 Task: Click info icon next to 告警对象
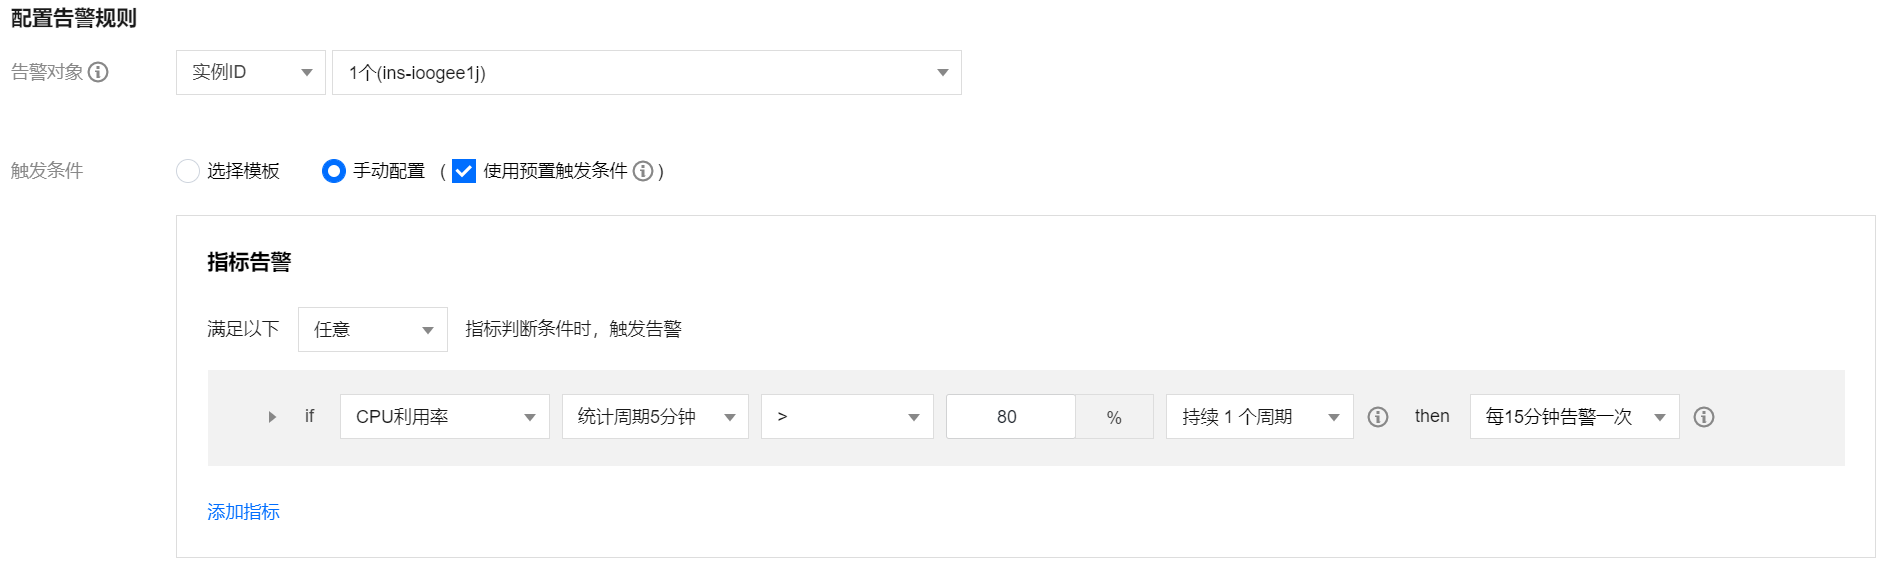98,72
